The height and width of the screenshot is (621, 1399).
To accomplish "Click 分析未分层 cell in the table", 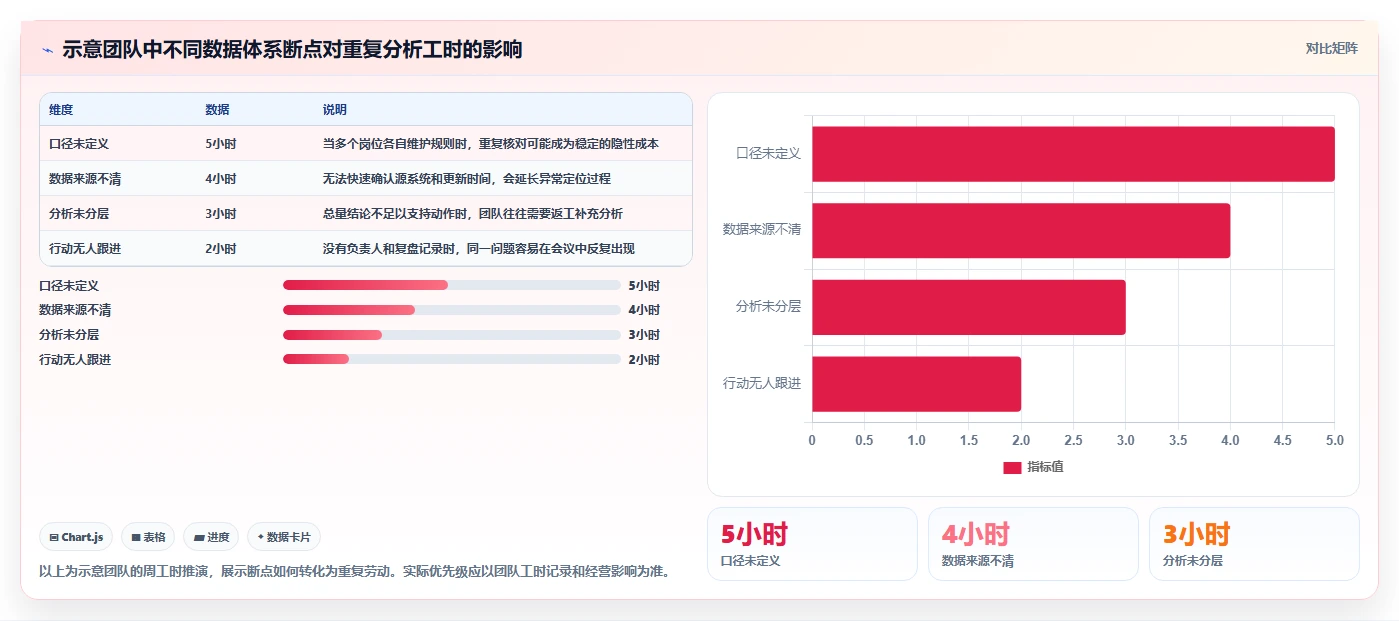I will pyautogui.click(x=79, y=214).
